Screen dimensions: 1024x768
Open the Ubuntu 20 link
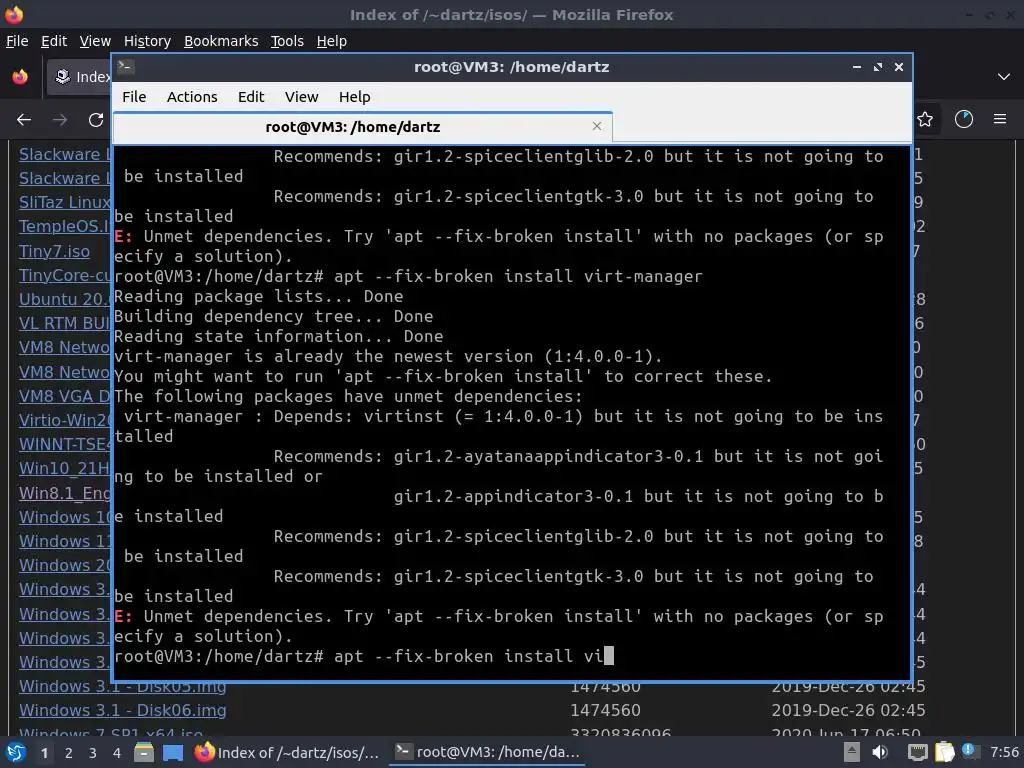pos(65,299)
